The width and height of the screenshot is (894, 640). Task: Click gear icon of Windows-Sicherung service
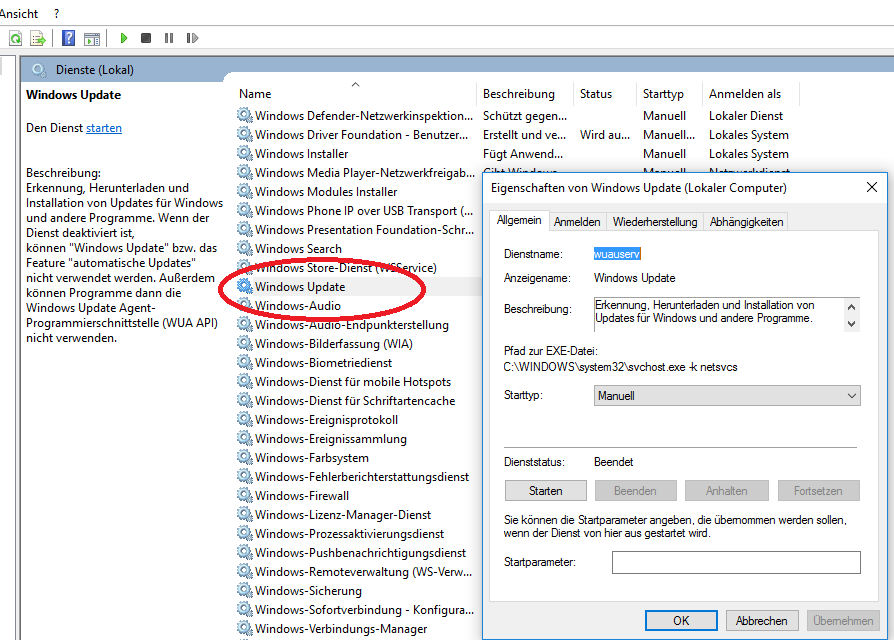point(245,590)
